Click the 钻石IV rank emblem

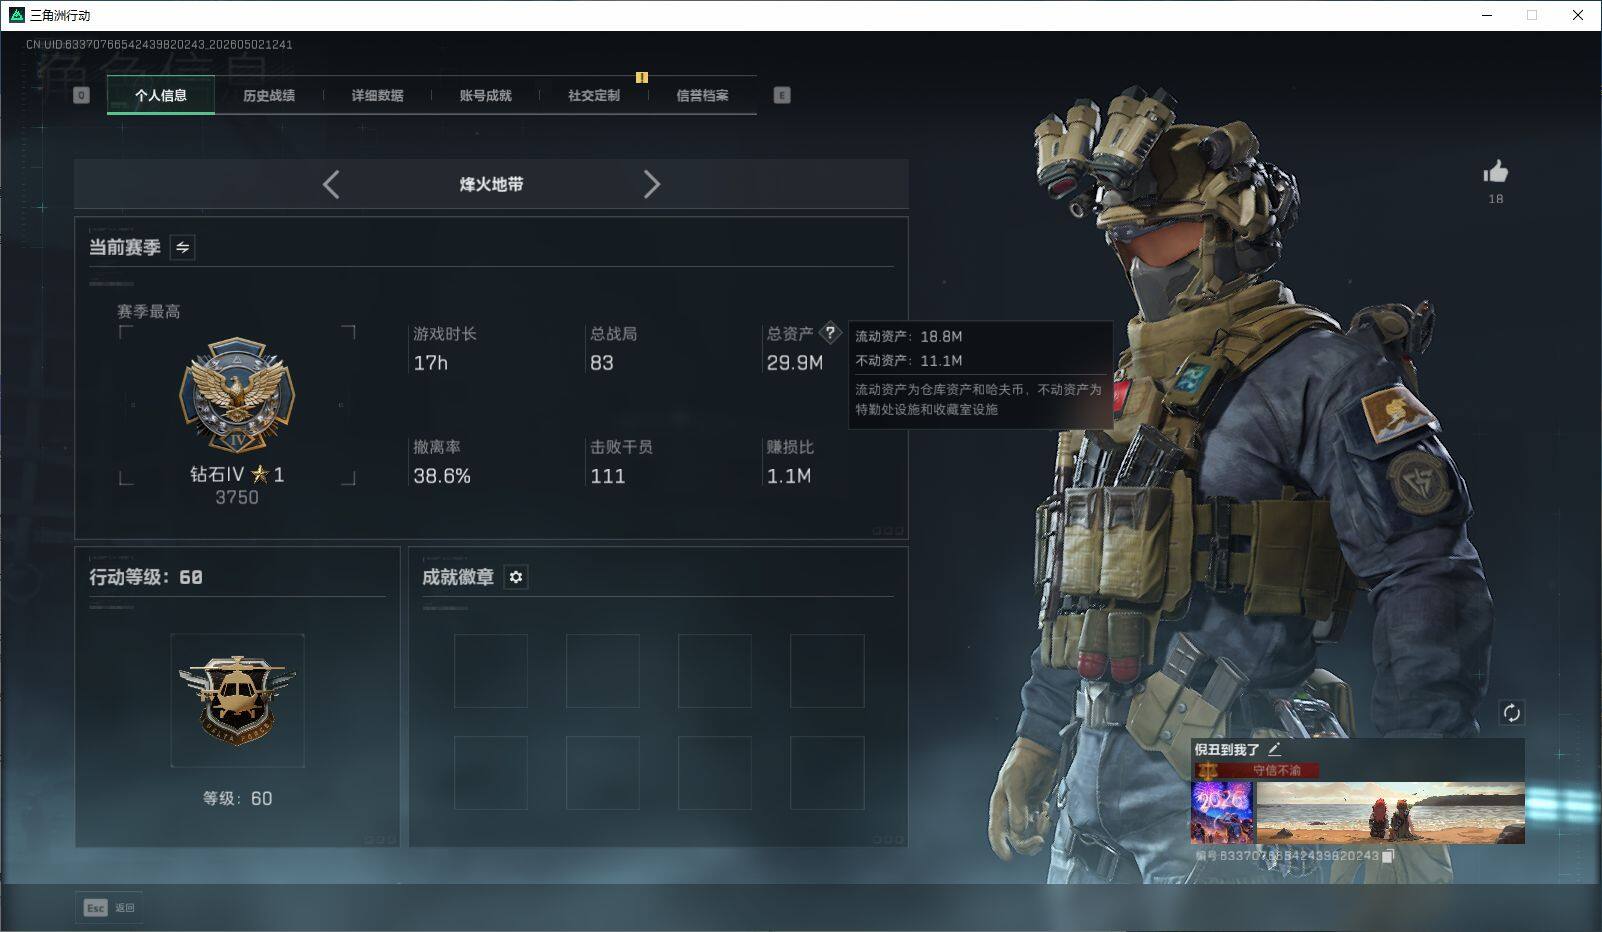tap(237, 396)
